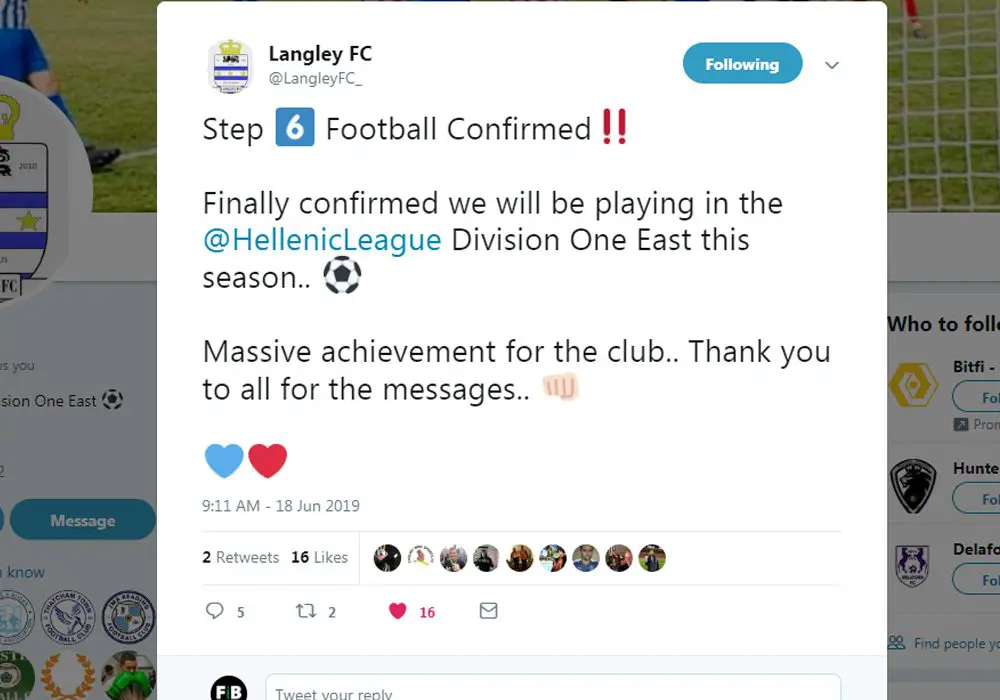
Task: Click the Langley FC profile avatar
Action: pyautogui.click(x=229, y=64)
